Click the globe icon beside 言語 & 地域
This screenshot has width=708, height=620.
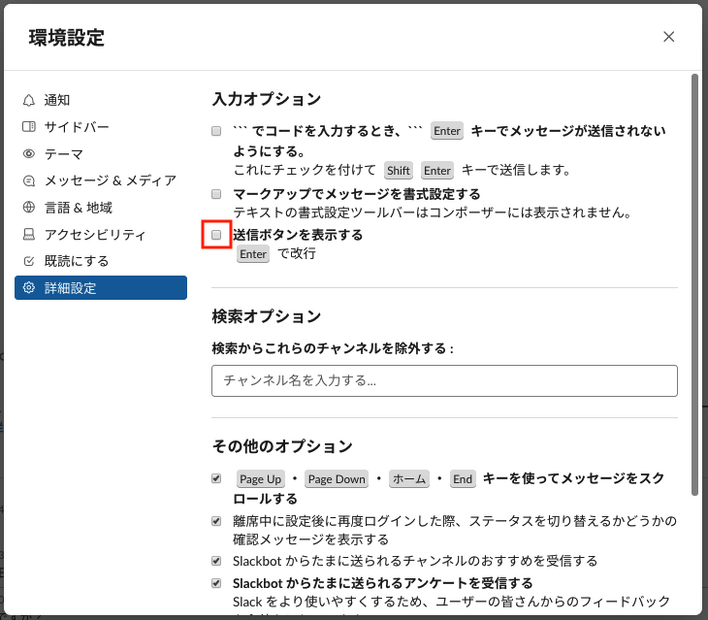[x=29, y=207]
